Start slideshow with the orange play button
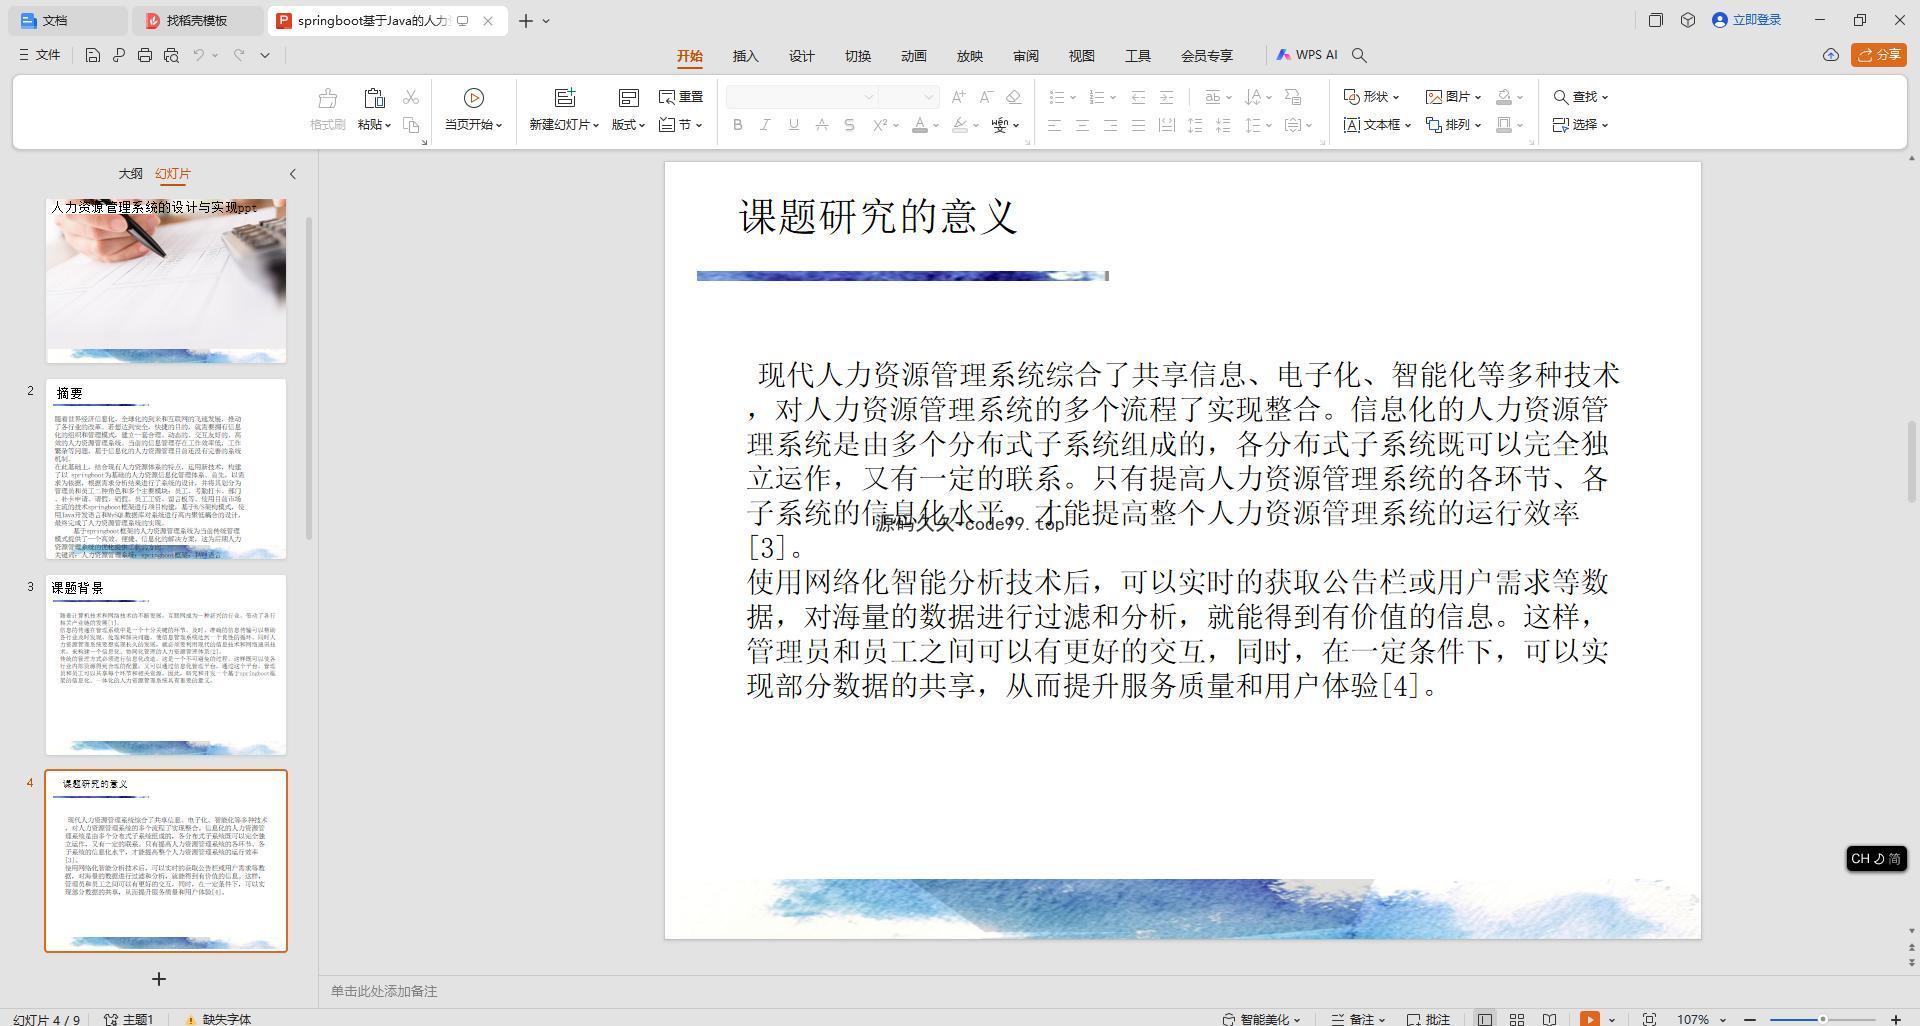 pyautogui.click(x=1589, y=1019)
